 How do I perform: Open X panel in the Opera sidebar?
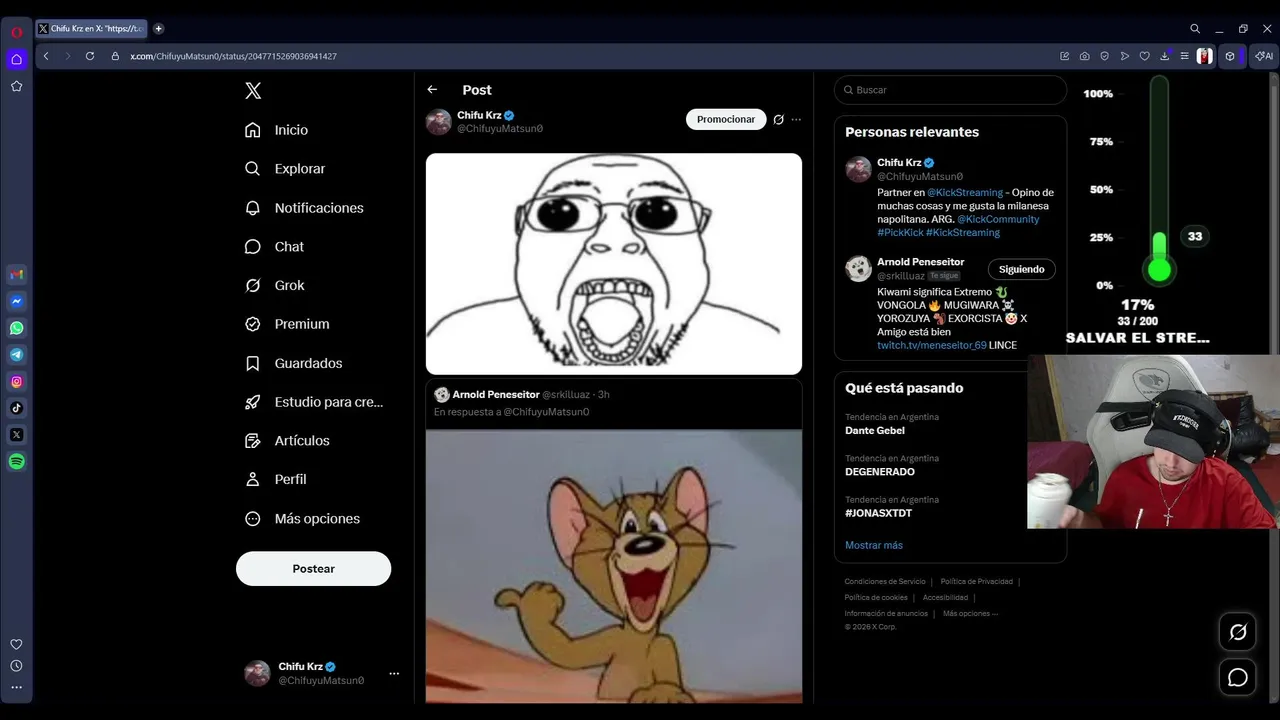click(x=16, y=435)
